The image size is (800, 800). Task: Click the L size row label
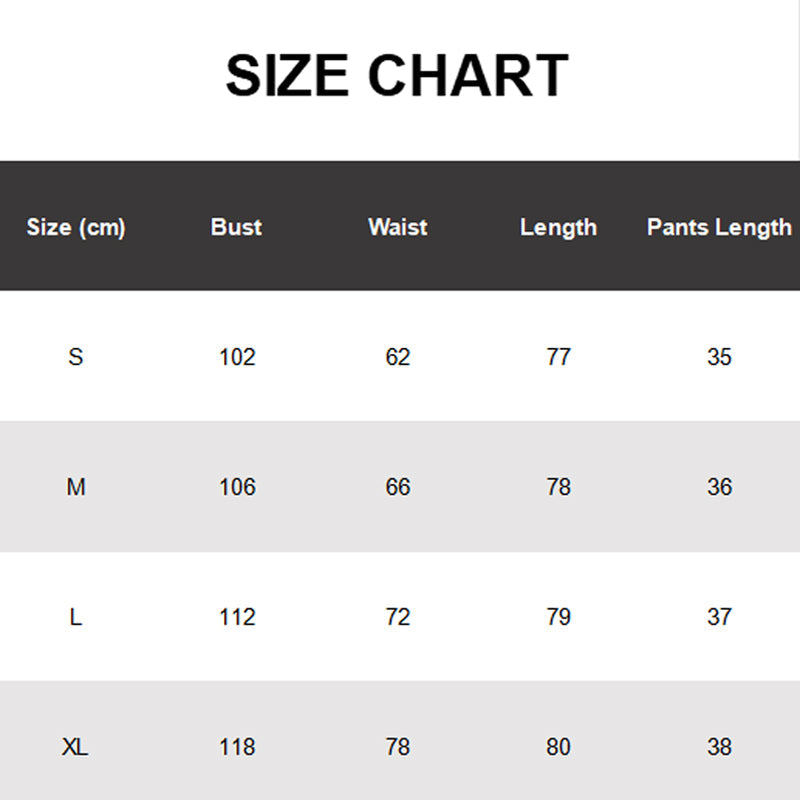[76, 617]
